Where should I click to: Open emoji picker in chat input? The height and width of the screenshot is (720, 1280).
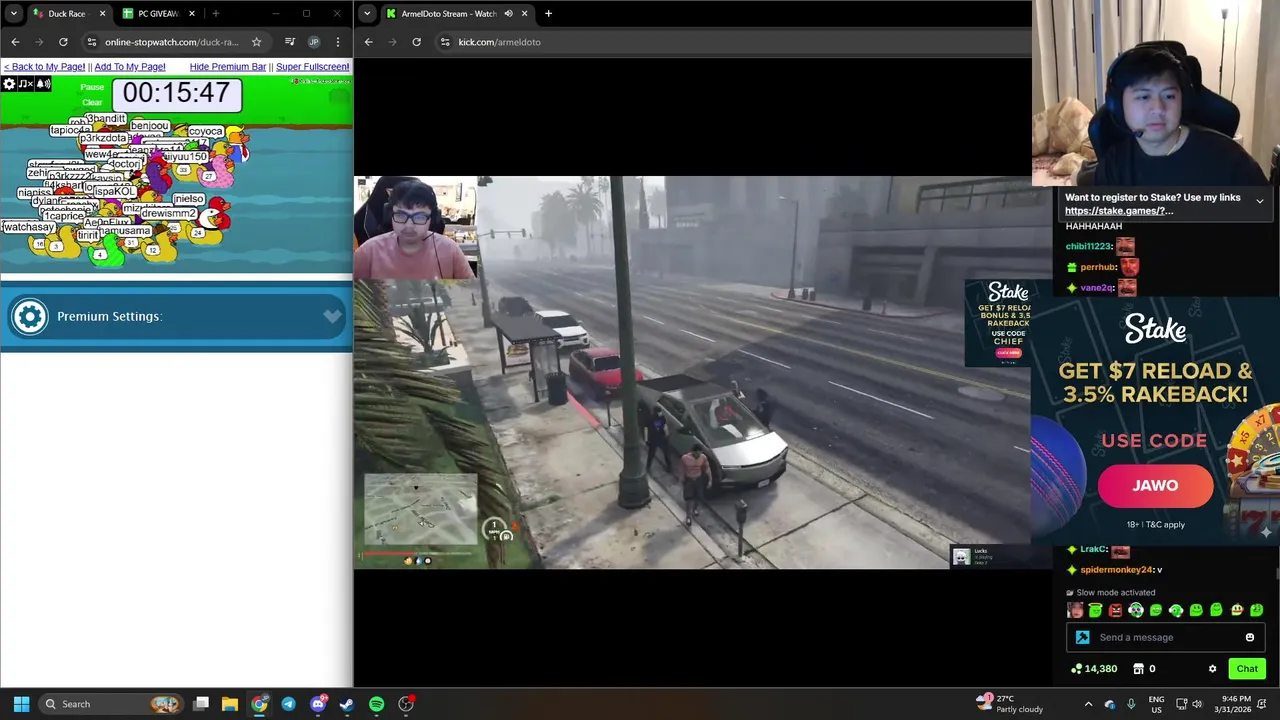point(1250,637)
